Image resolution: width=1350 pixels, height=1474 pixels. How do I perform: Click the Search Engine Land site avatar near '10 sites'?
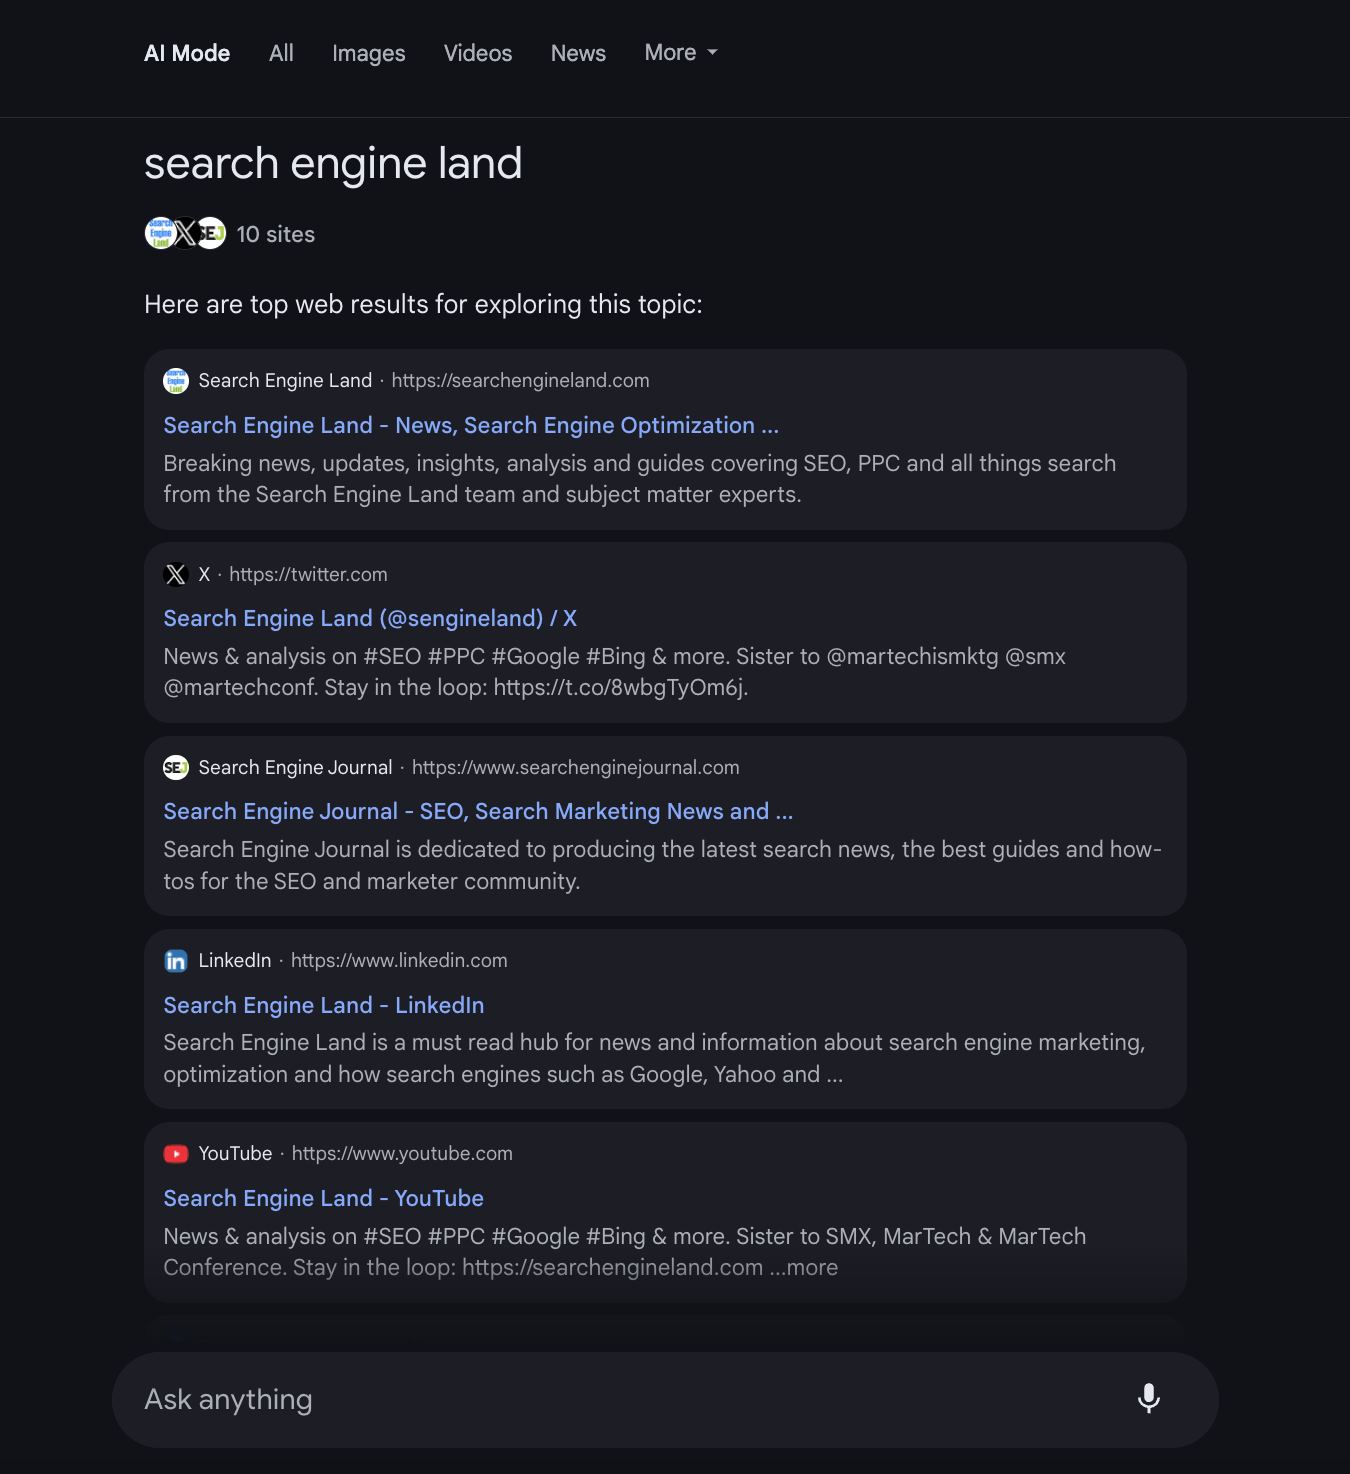pyautogui.click(x=160, y=233)
